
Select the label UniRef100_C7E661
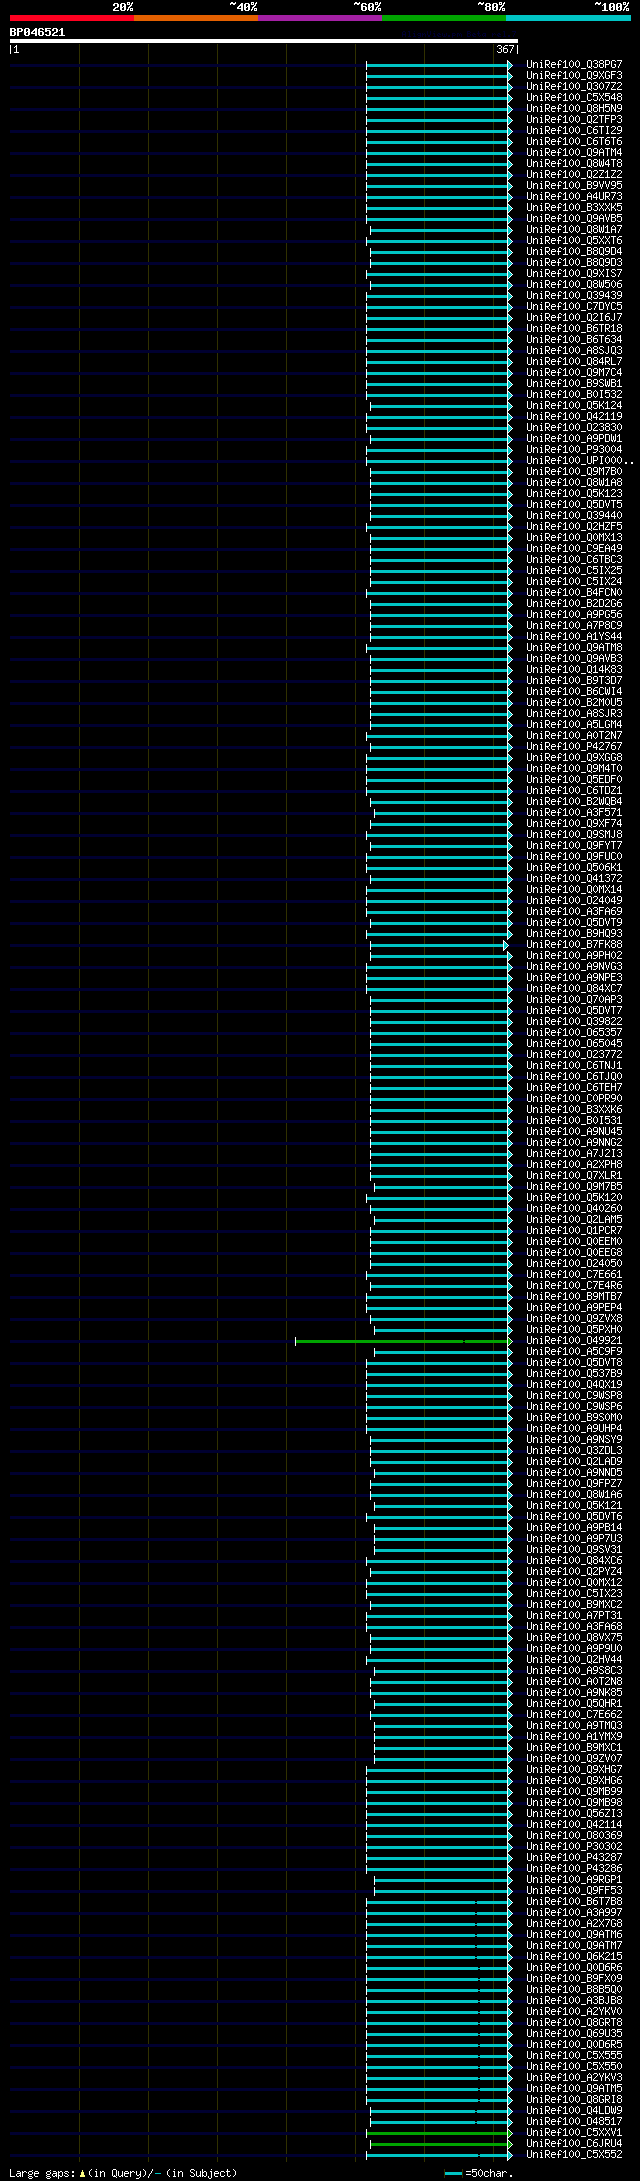[574, 1275]
